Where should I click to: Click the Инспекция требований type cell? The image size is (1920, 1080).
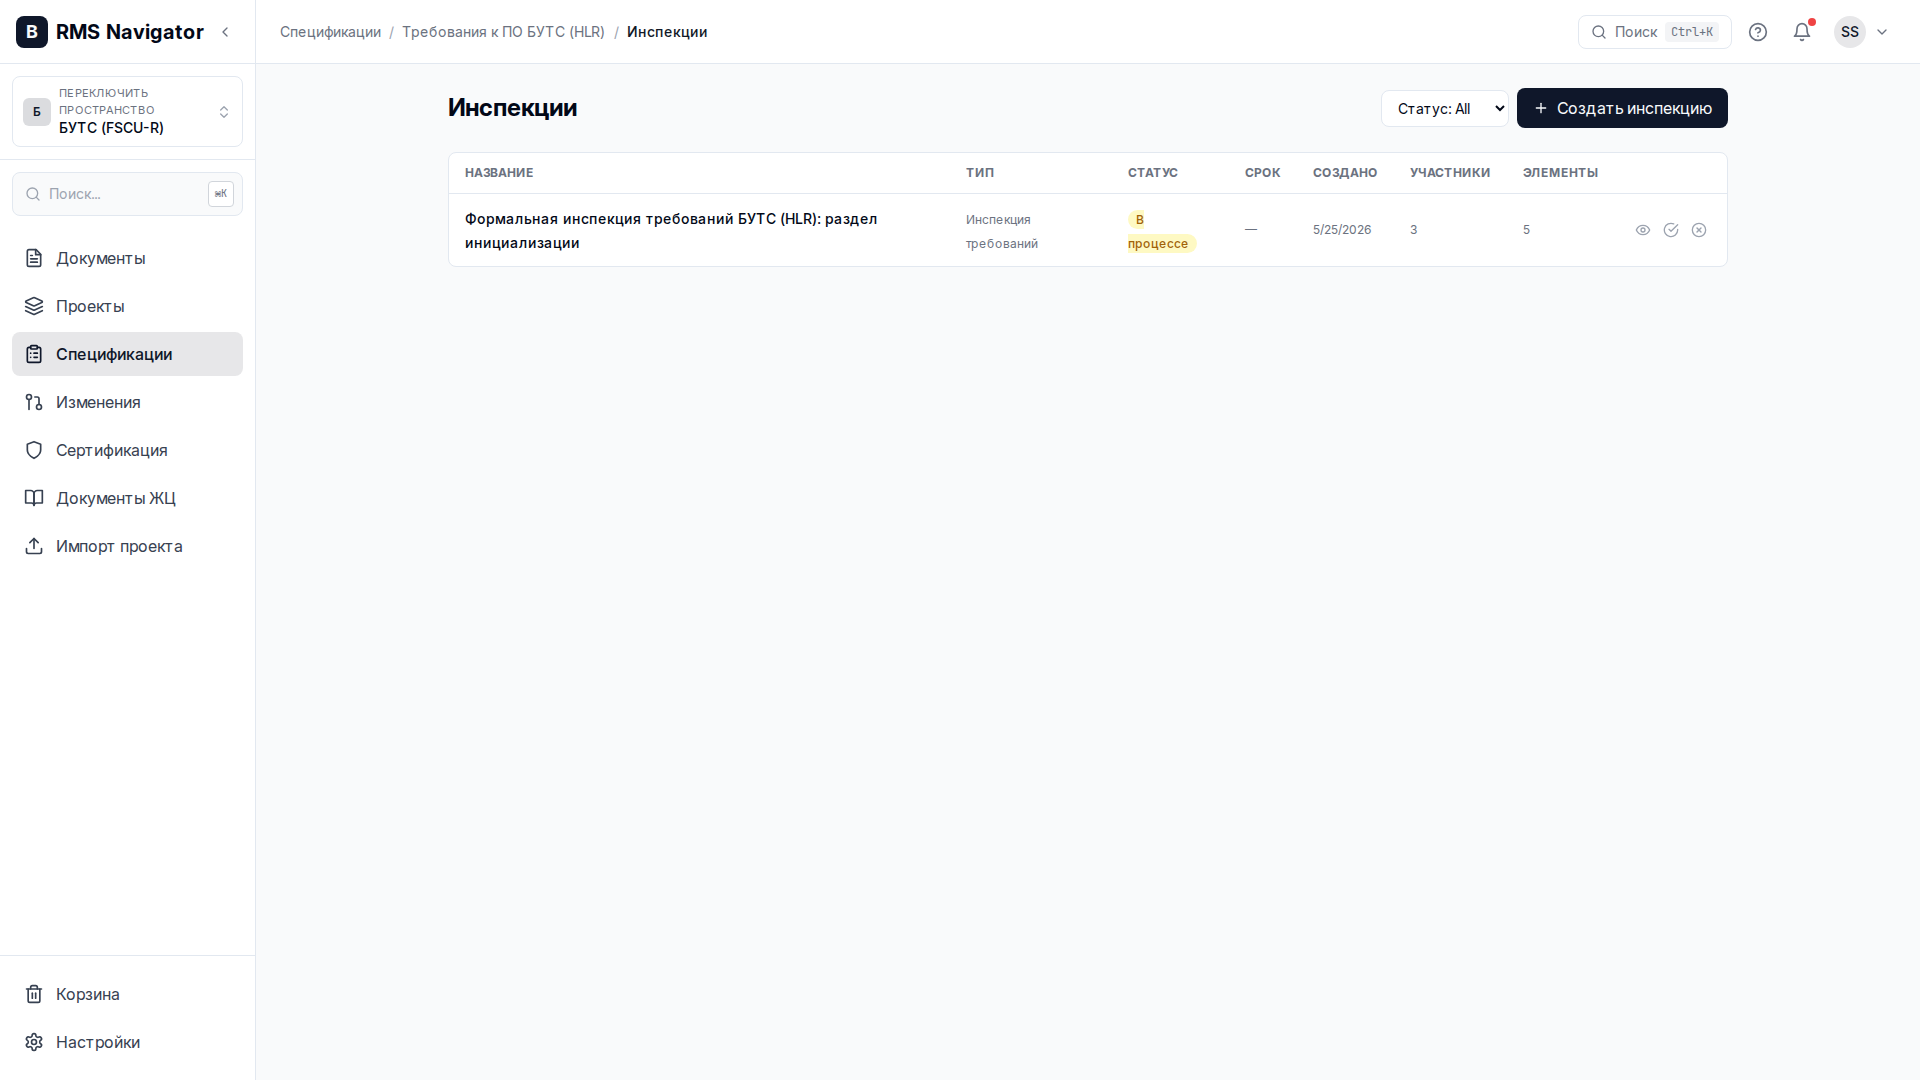(1002, 231)
